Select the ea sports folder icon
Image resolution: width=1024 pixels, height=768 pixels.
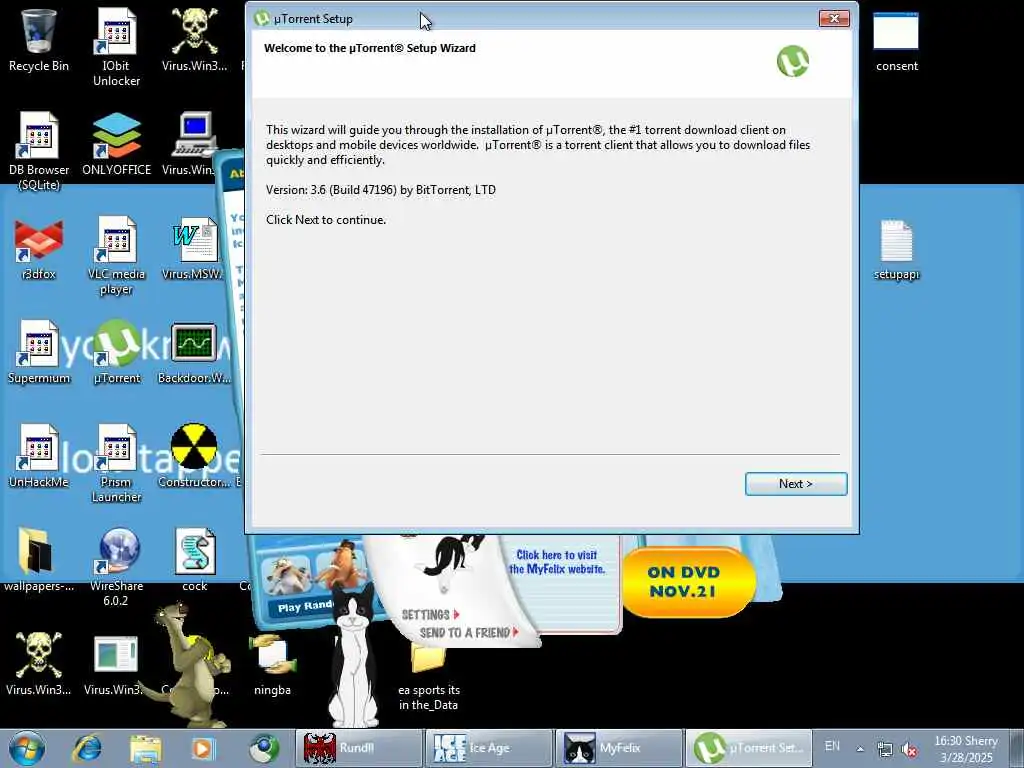click(x=428, y=676)
